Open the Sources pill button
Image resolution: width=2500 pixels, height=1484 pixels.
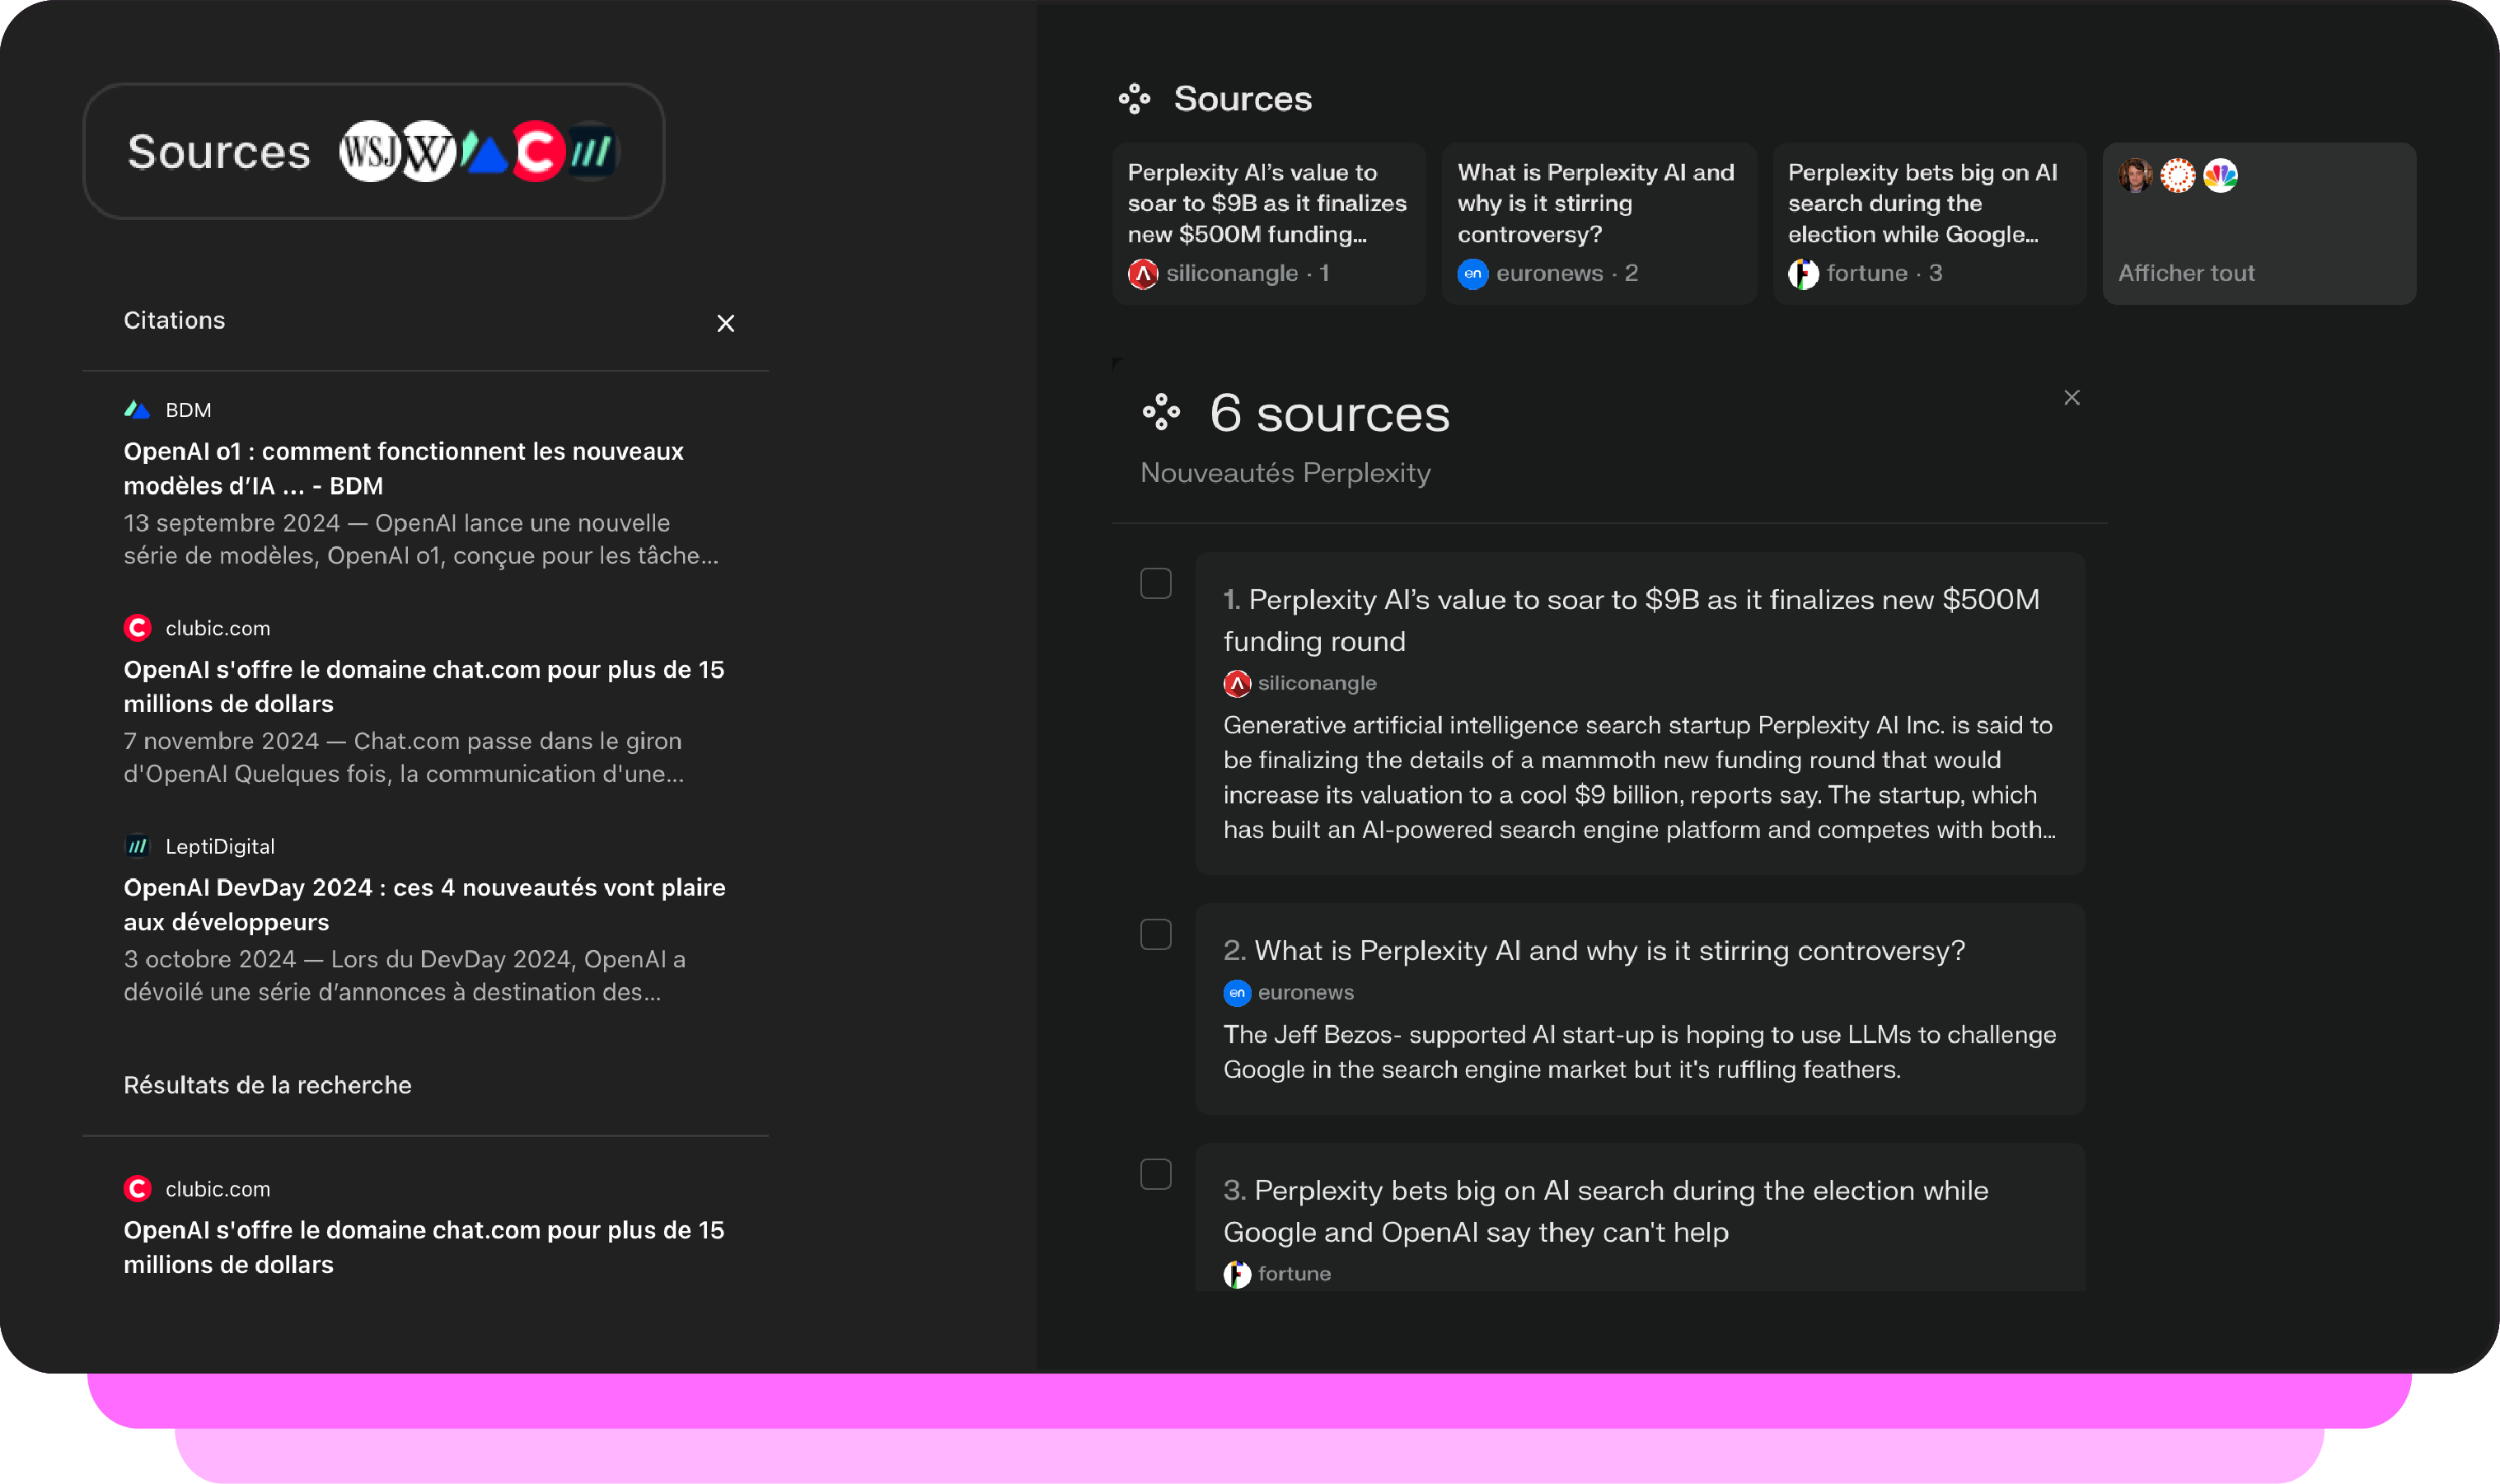point(374,152)
